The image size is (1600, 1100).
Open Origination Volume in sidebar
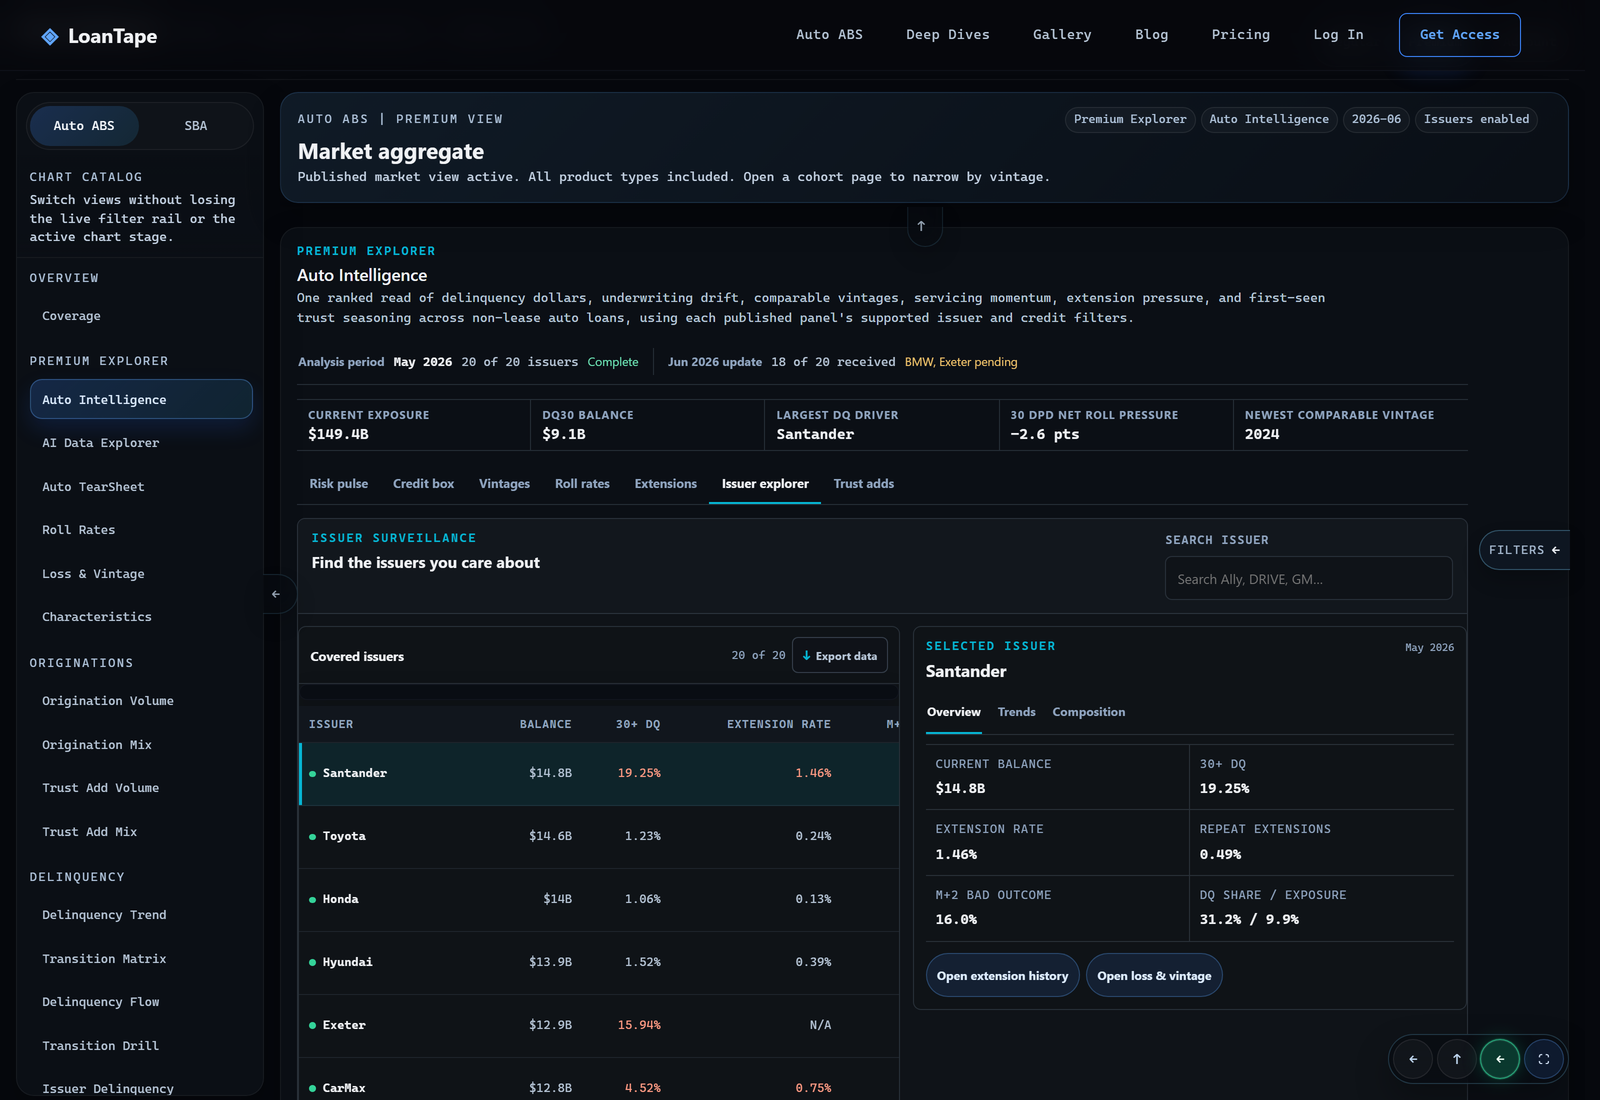[x=141, y=701]
